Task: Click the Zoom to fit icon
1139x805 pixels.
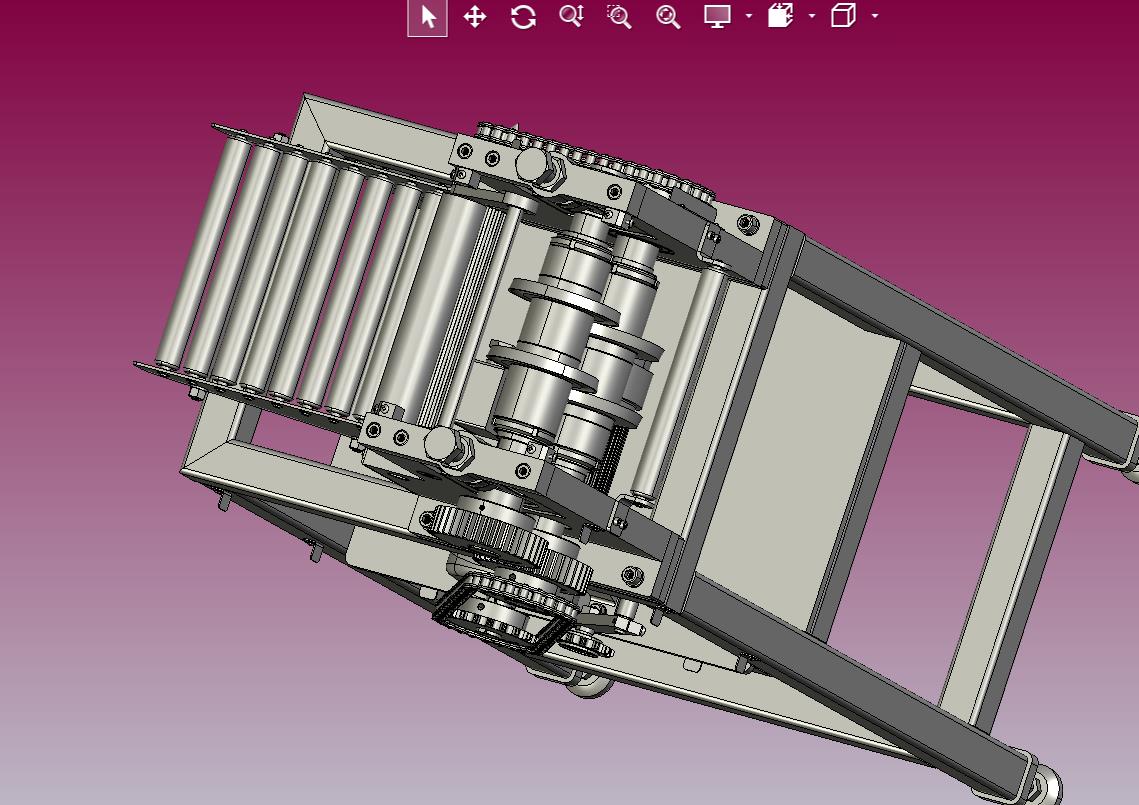Action: tap(668, 17)
